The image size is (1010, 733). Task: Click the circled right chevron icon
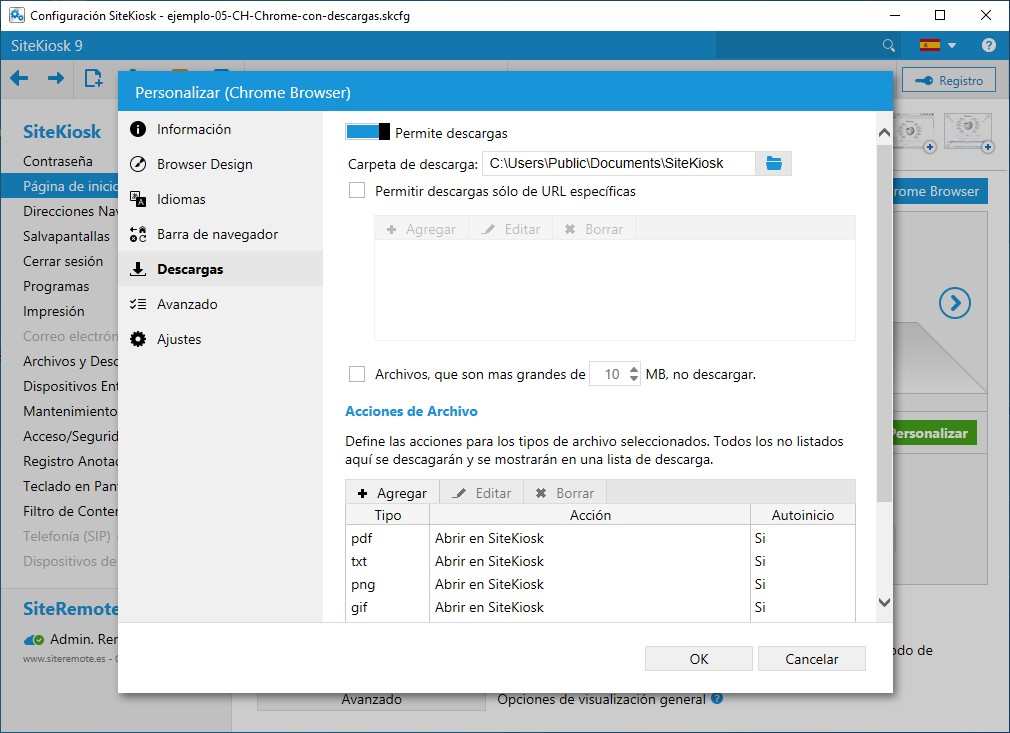click(x=954, y=303)
